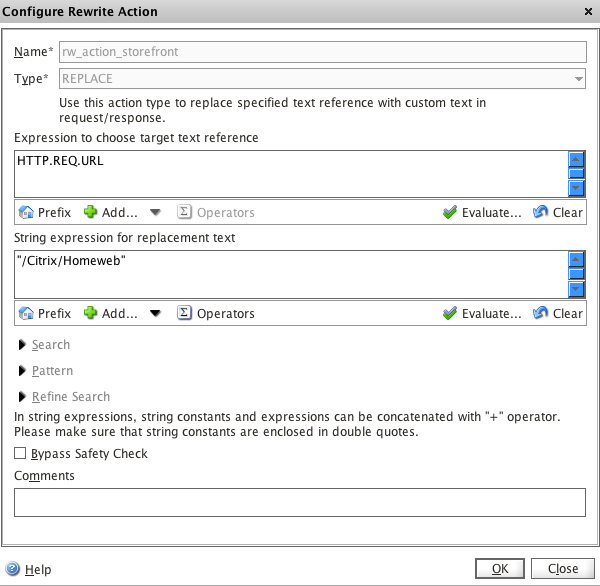Click the Close button

pyautogui.click(x=562, y=569)
